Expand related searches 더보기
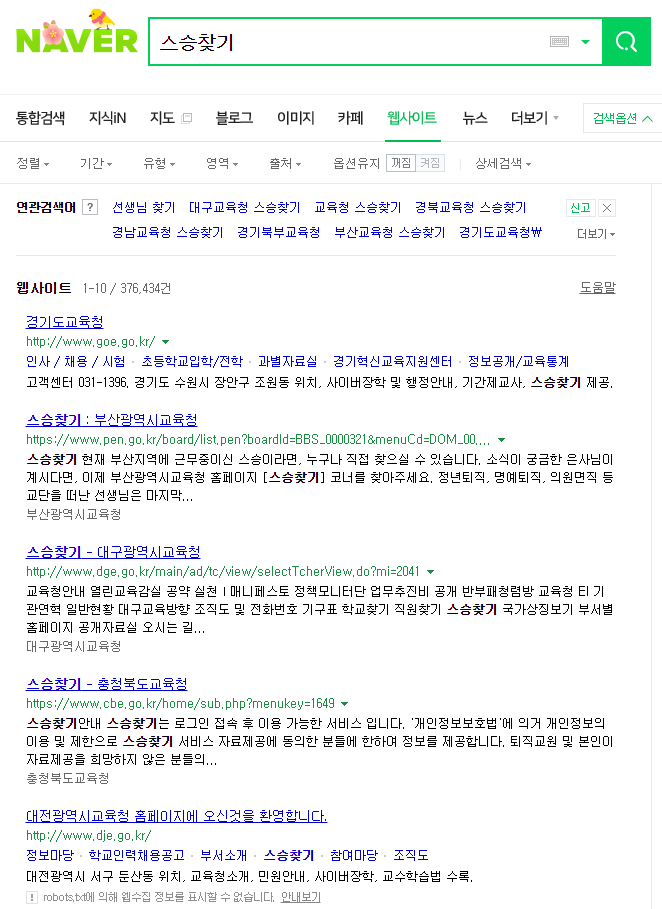 point(596,234)
